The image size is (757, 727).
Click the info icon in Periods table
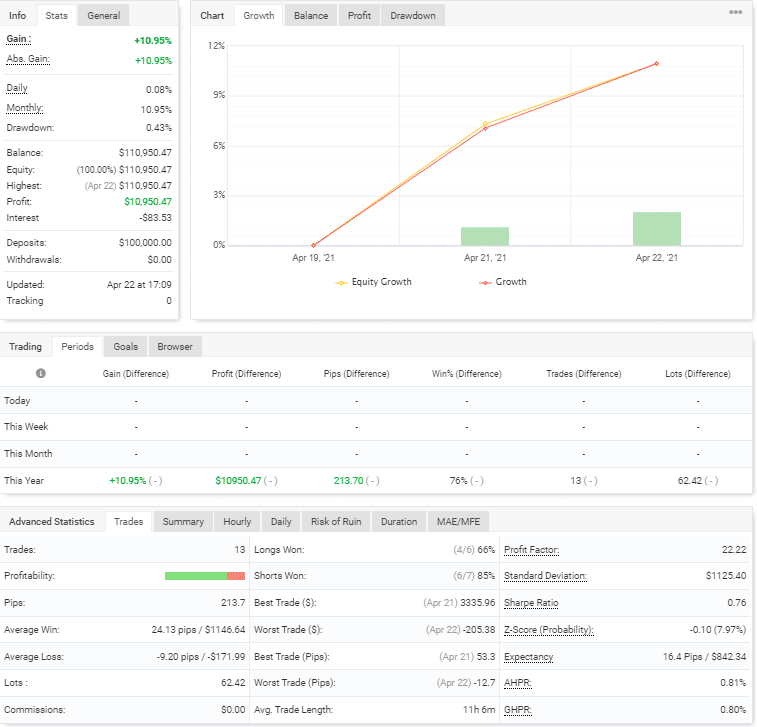click(x=41, y=373)
